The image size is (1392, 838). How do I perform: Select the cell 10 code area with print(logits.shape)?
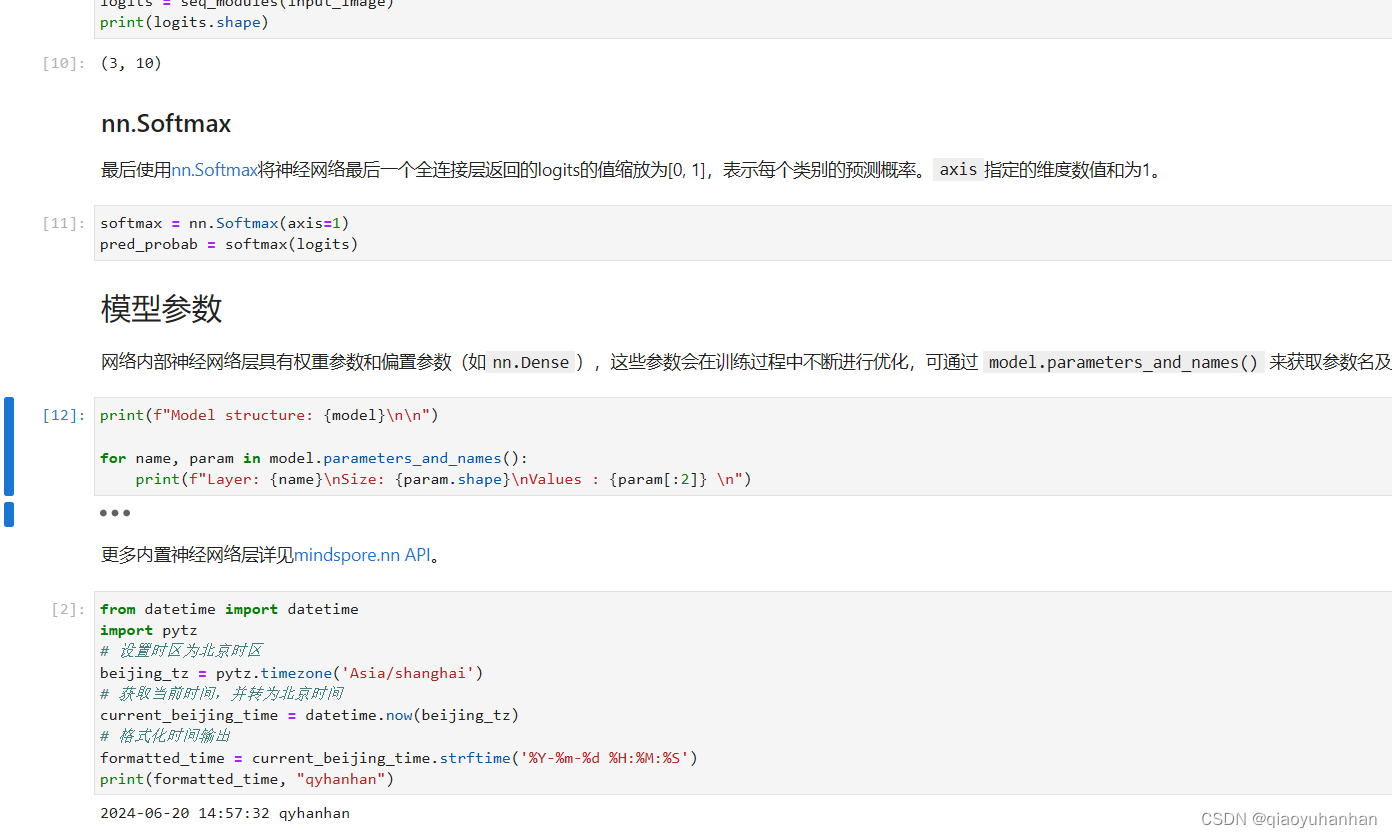743,19
